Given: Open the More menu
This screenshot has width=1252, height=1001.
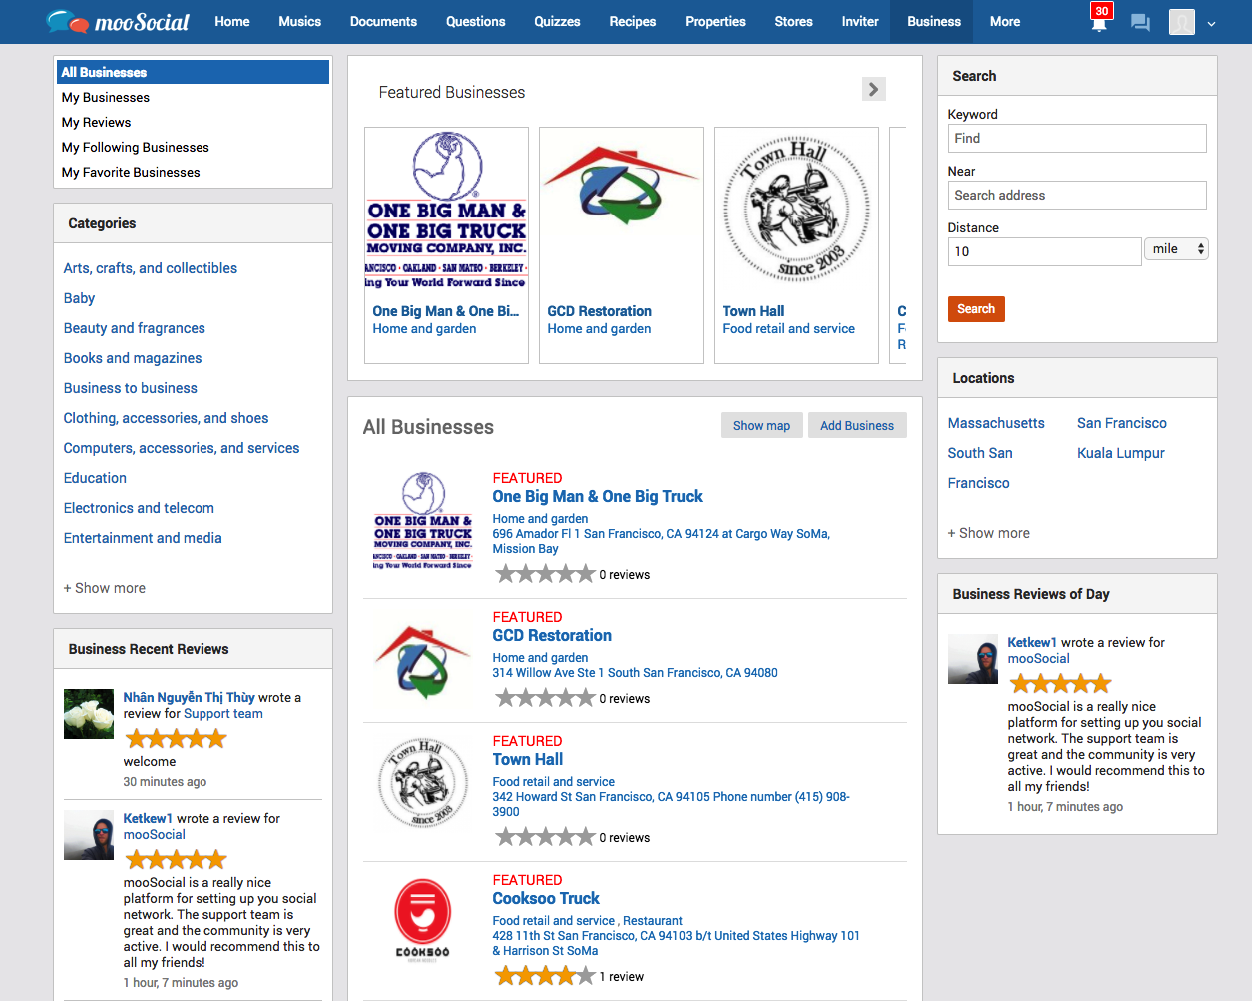Looking at the screenshot, I should (1005, 21).
